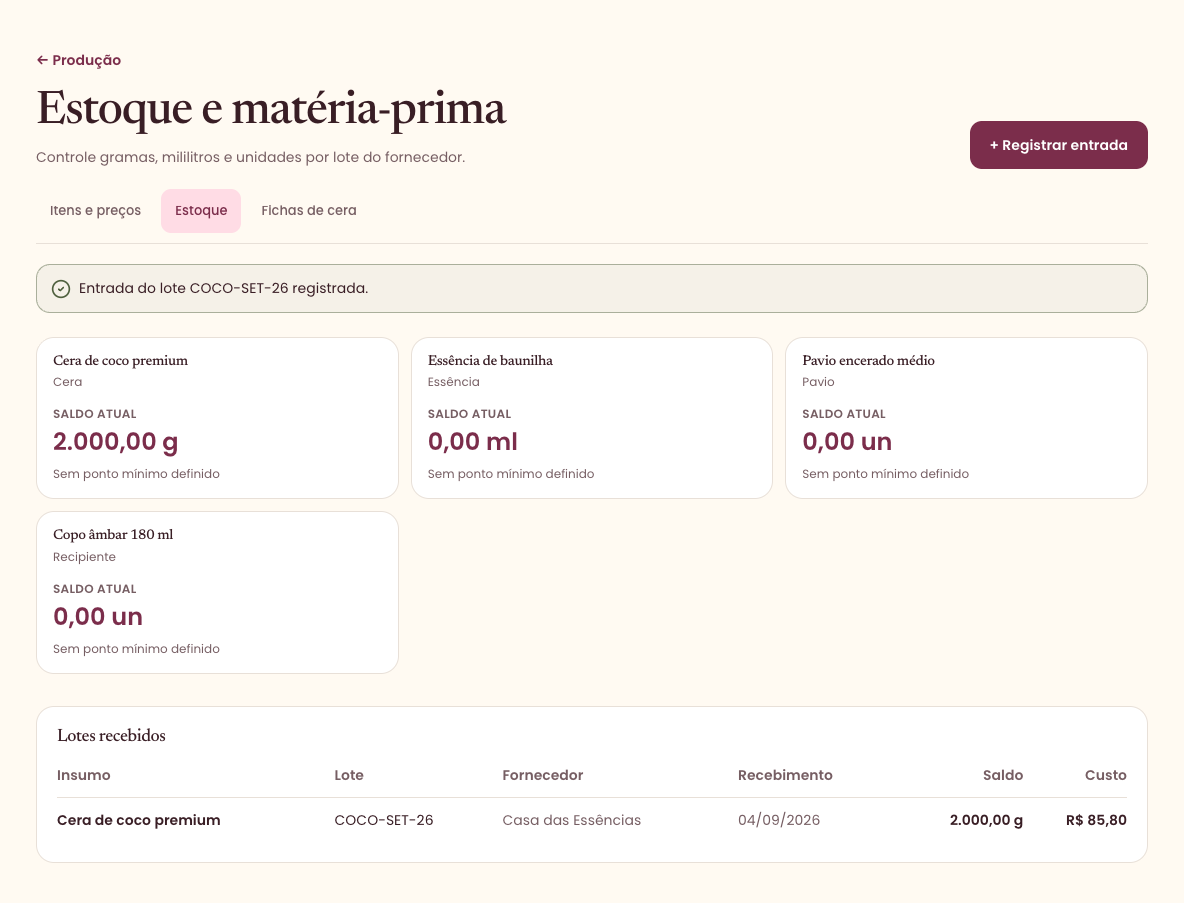Click the Saldo column header
The image size is (1184, 903).
(1003, 775)
